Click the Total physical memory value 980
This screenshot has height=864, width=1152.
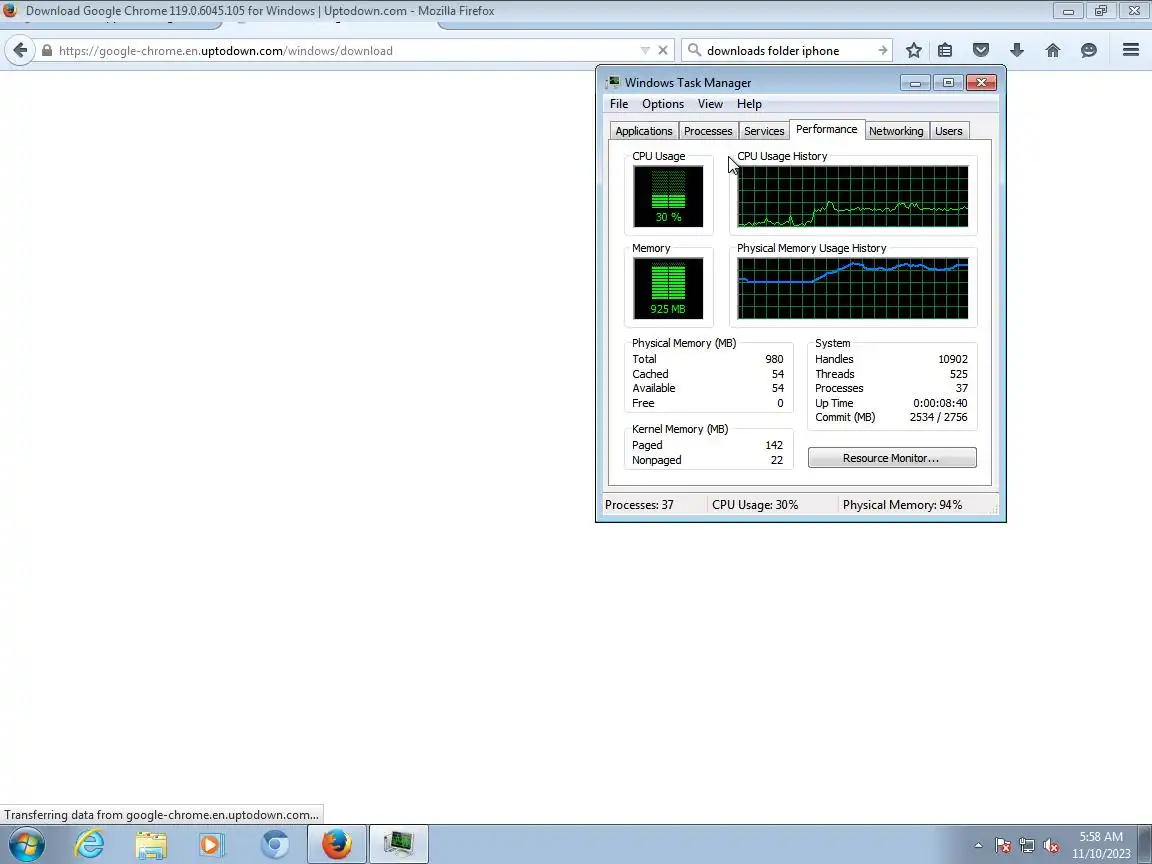coord(774,359)
